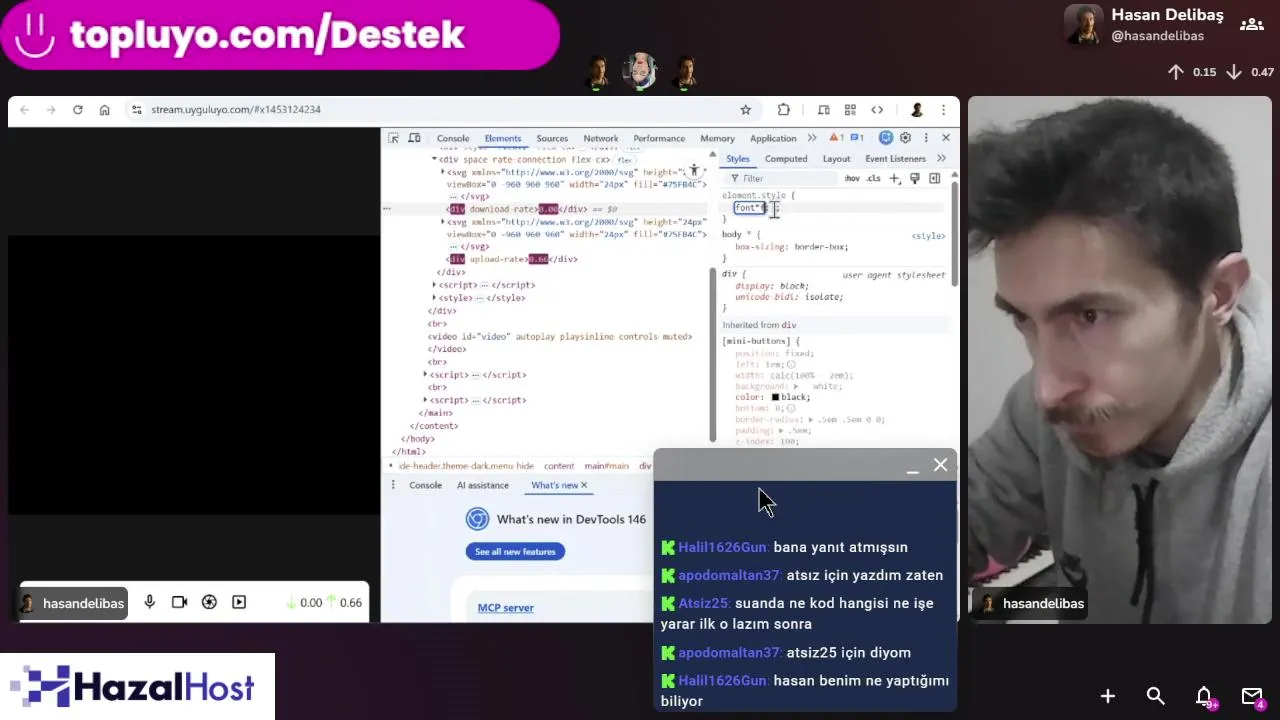Click the browser address bar URL

236,110
